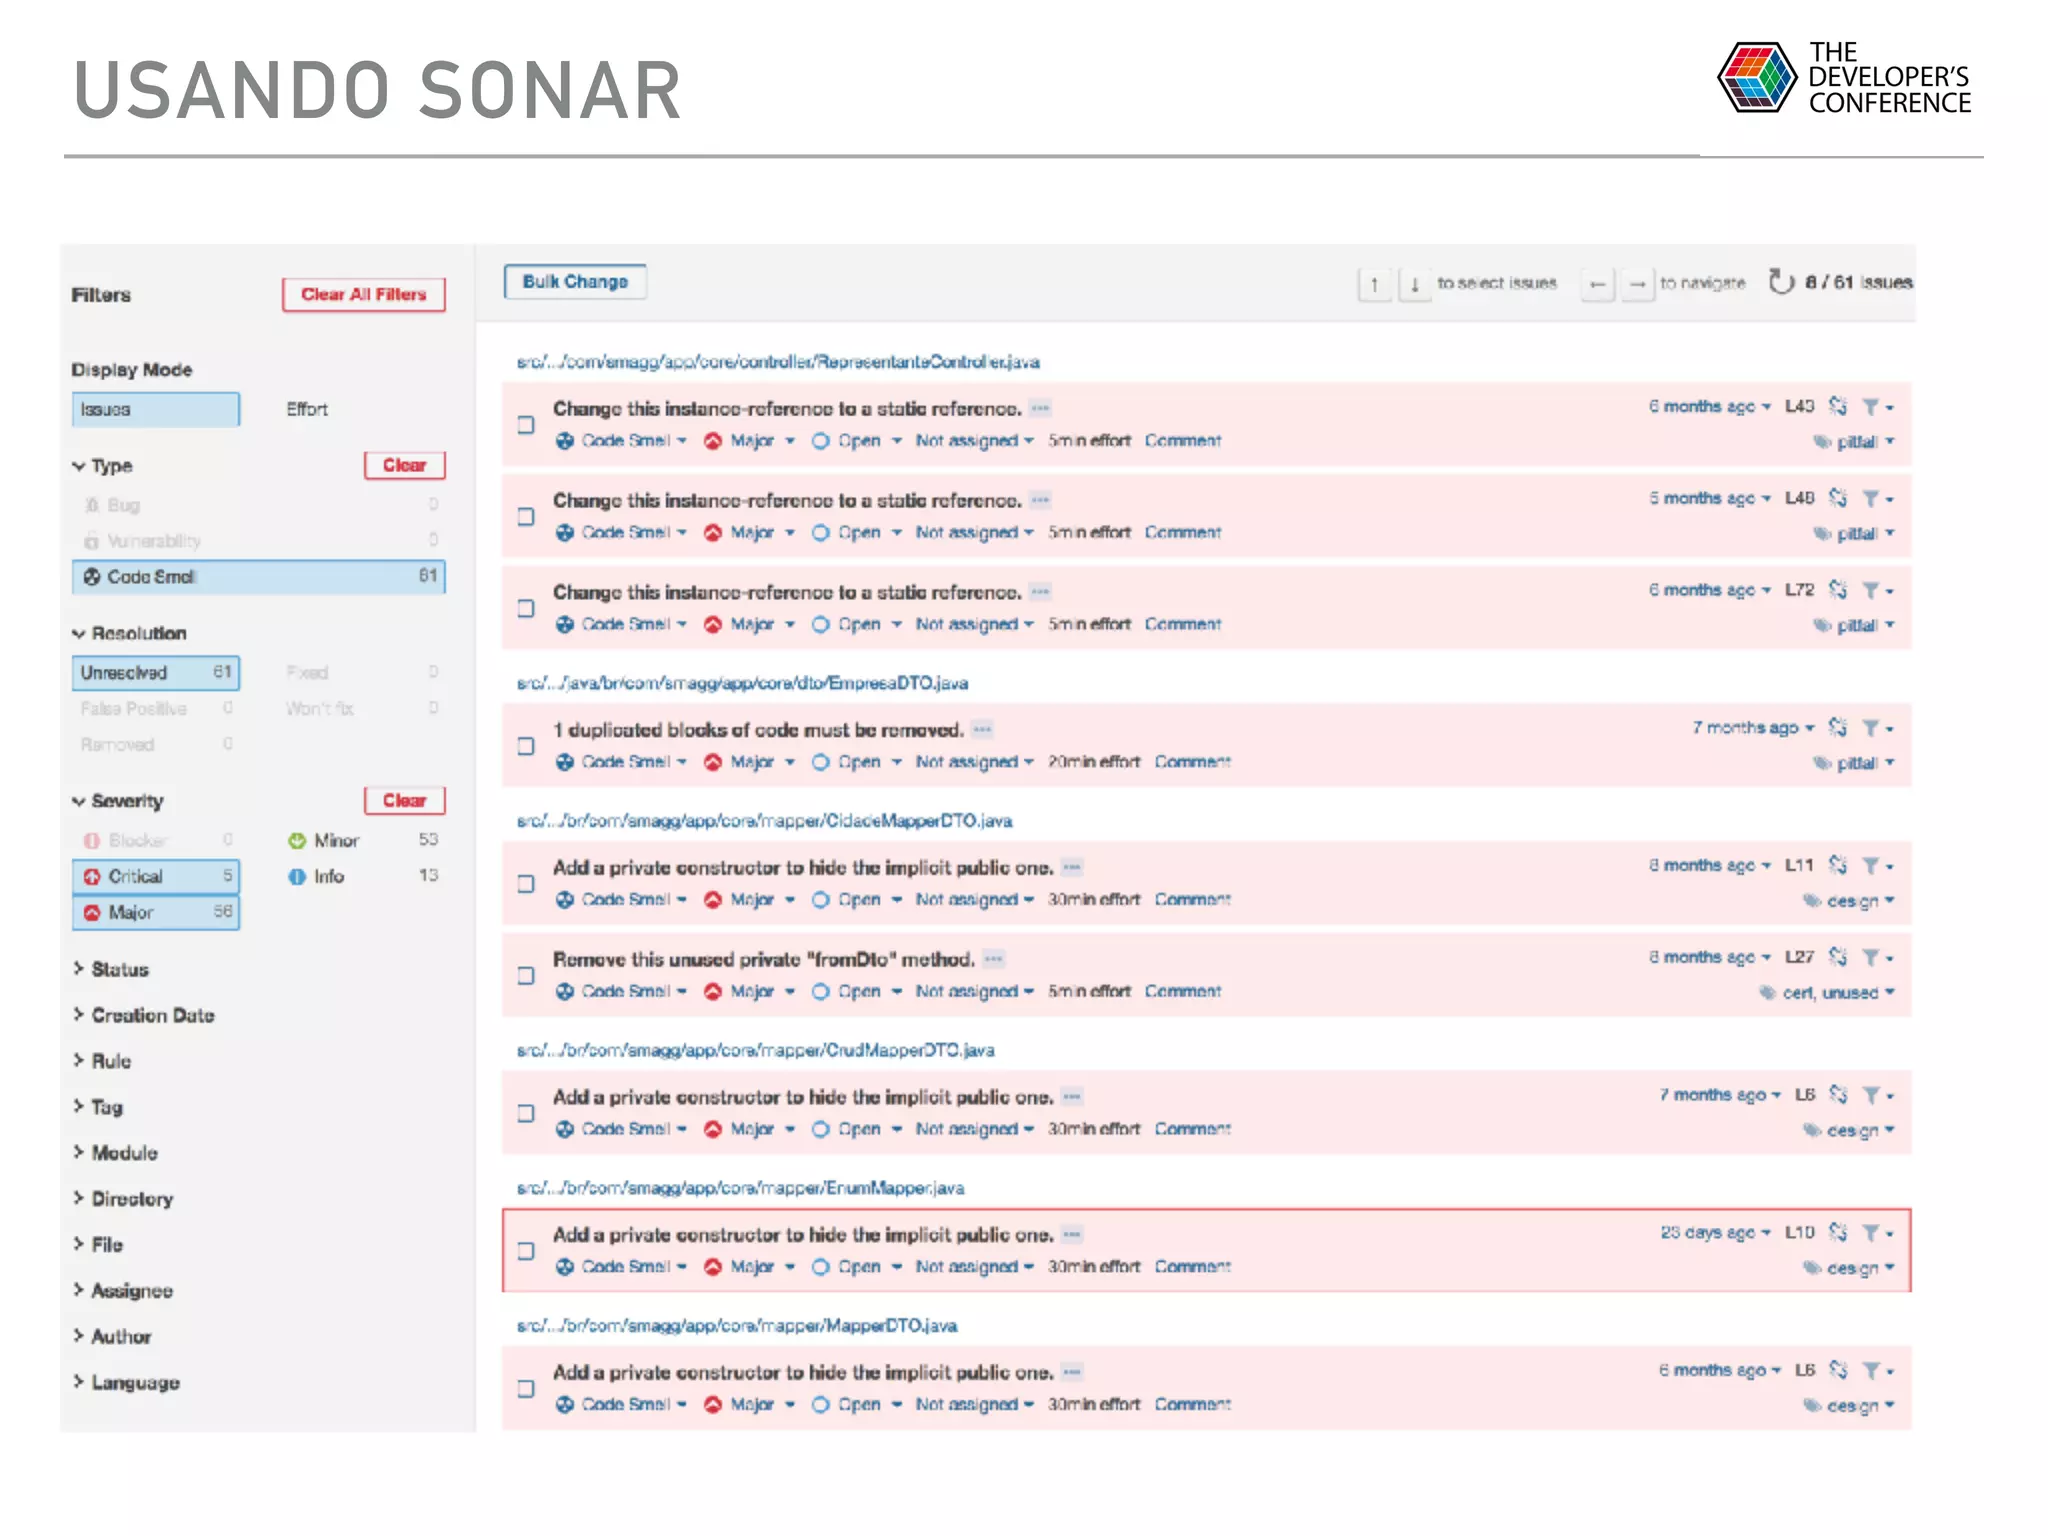Expand the File filter section

click(98, 1245)
